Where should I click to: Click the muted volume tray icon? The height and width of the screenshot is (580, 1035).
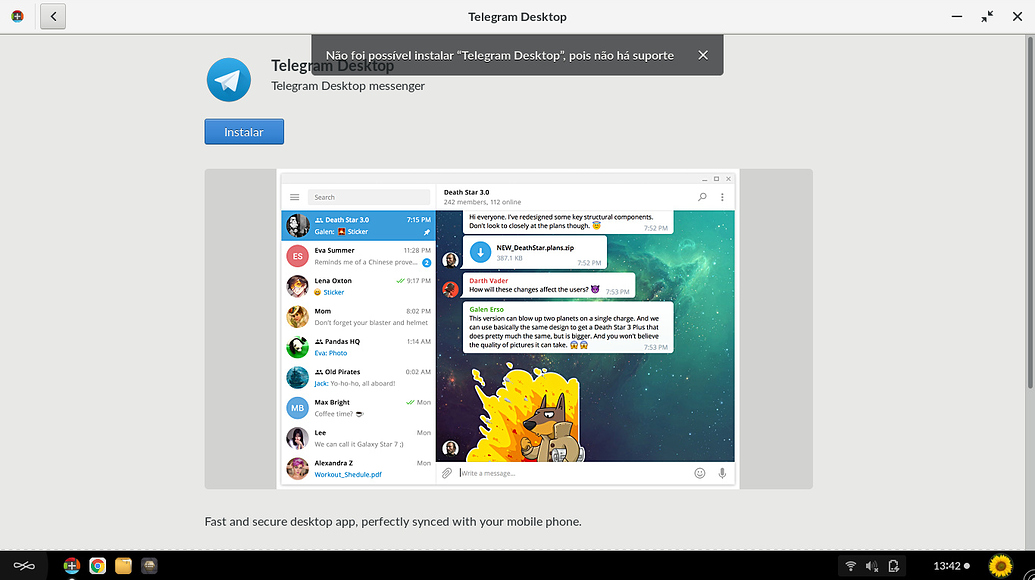coord(872,566)
